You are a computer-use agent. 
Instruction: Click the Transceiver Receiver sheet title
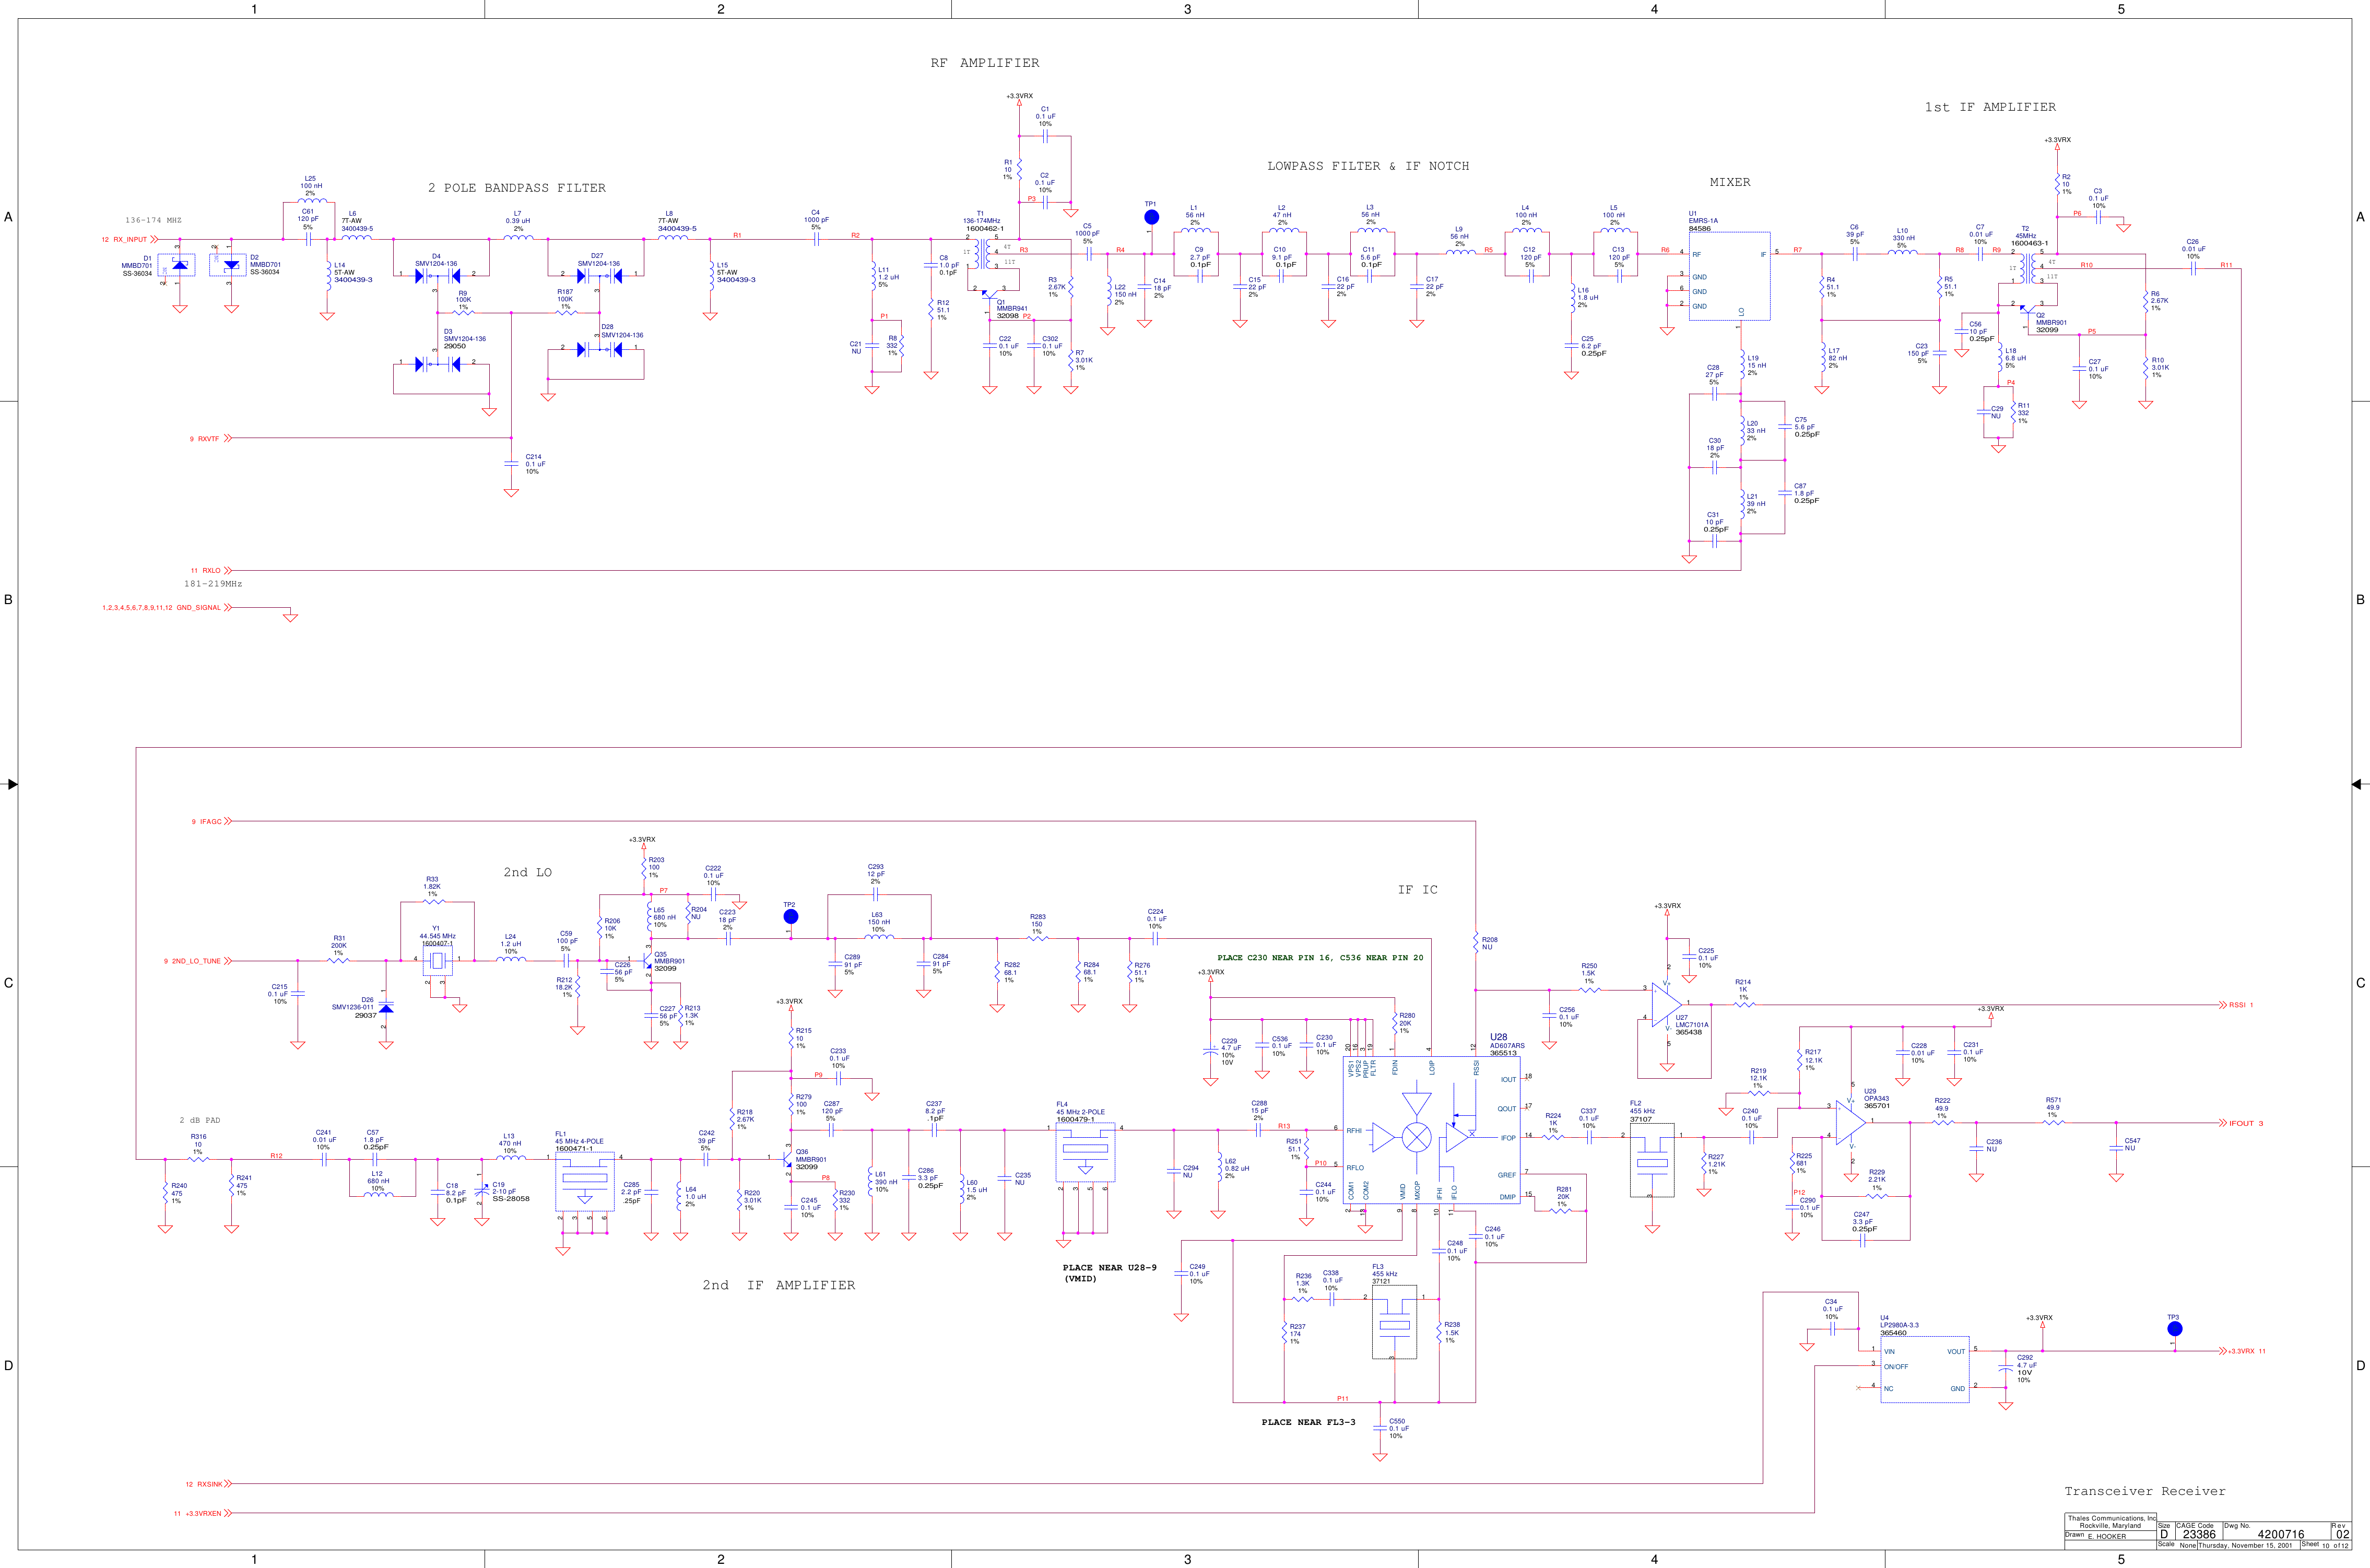click(x=2145, y=1491)
